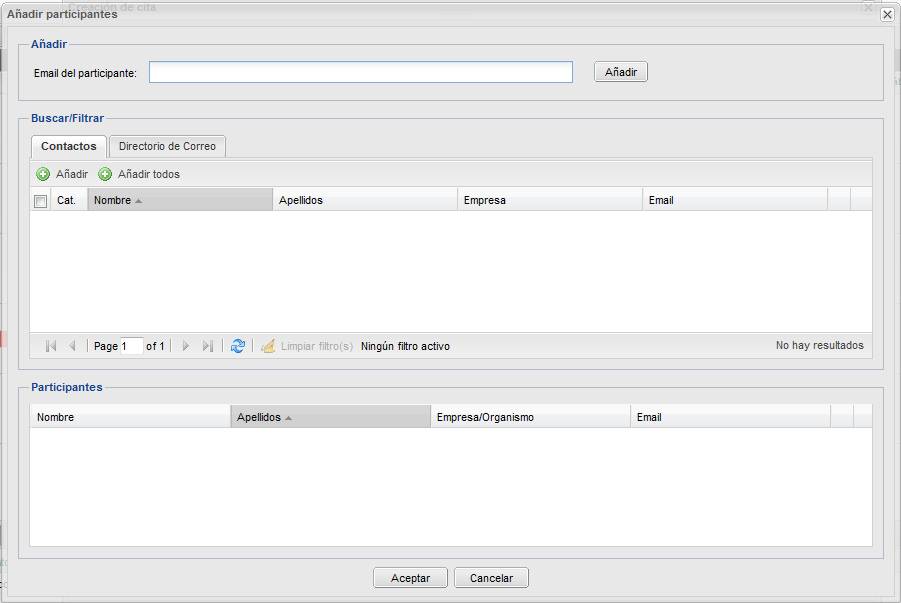Confirm with the Aceptar button
This screenshot has width=901, height=603.
pos(410,578)
